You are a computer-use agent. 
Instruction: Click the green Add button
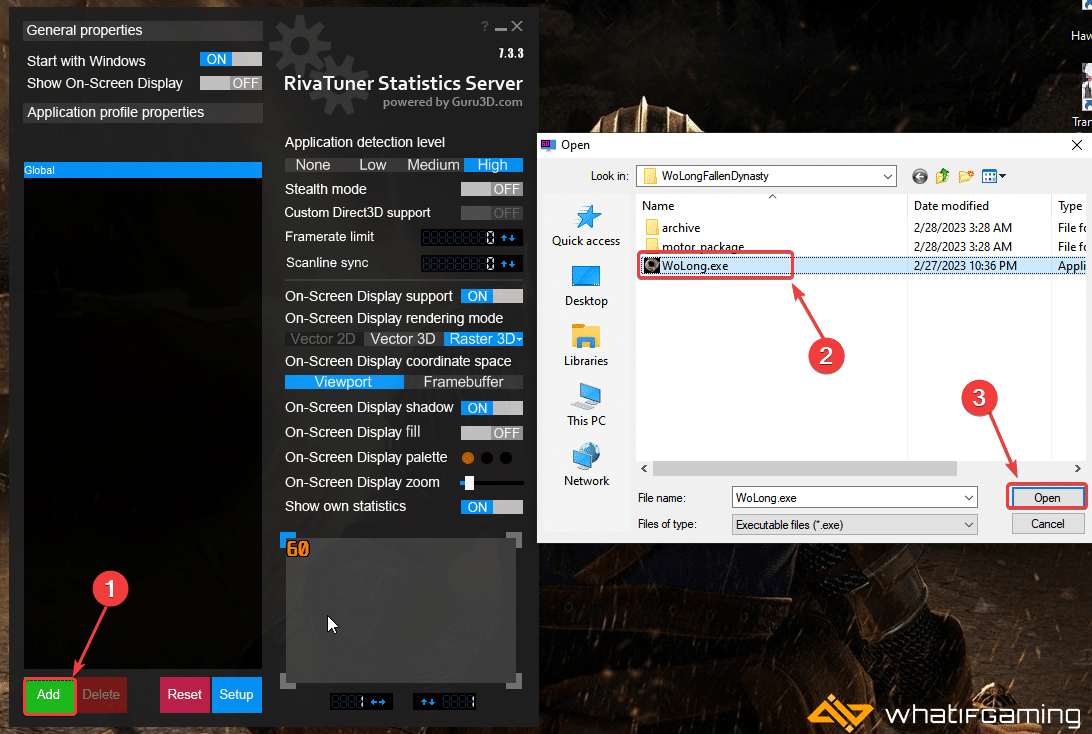point(49,695)
